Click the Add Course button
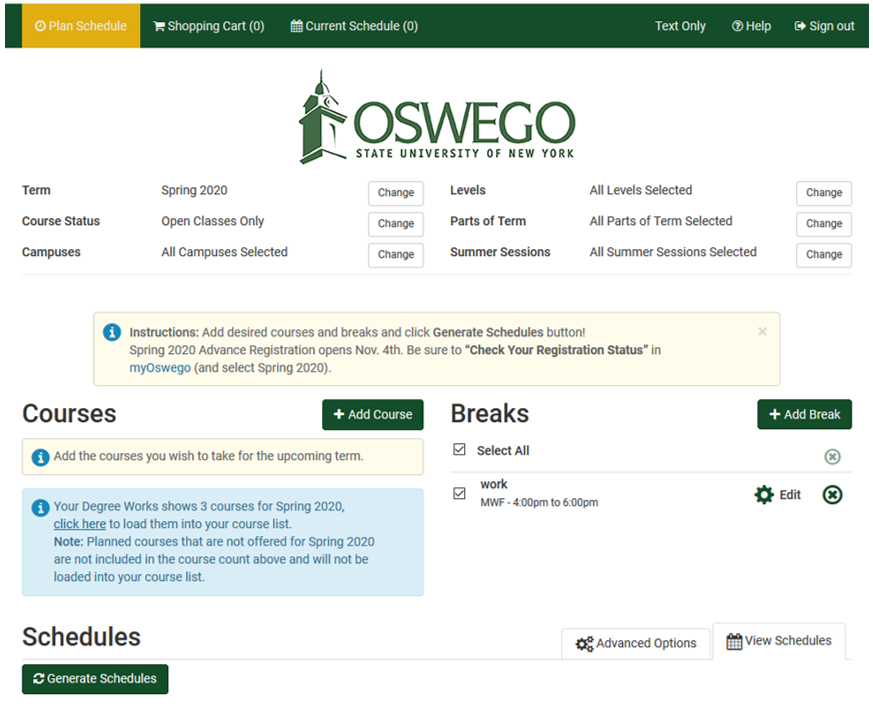 pyautogui.click(x=372, y=415)
